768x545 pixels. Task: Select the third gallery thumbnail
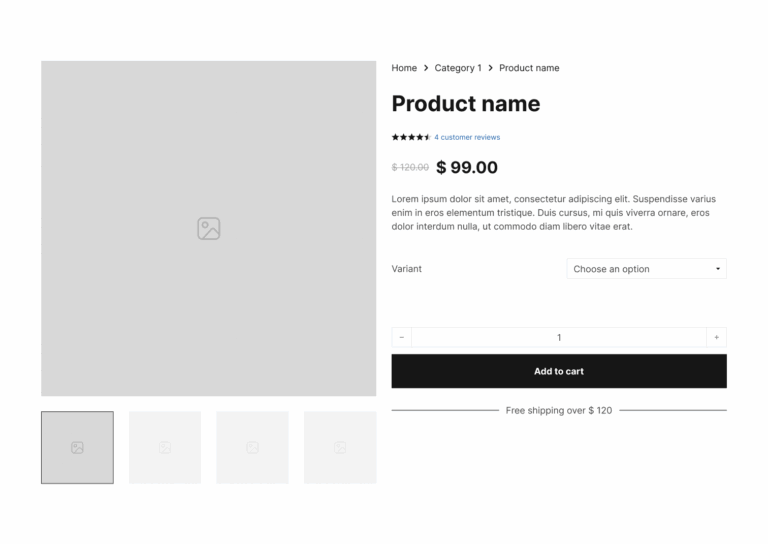point(252,447)
